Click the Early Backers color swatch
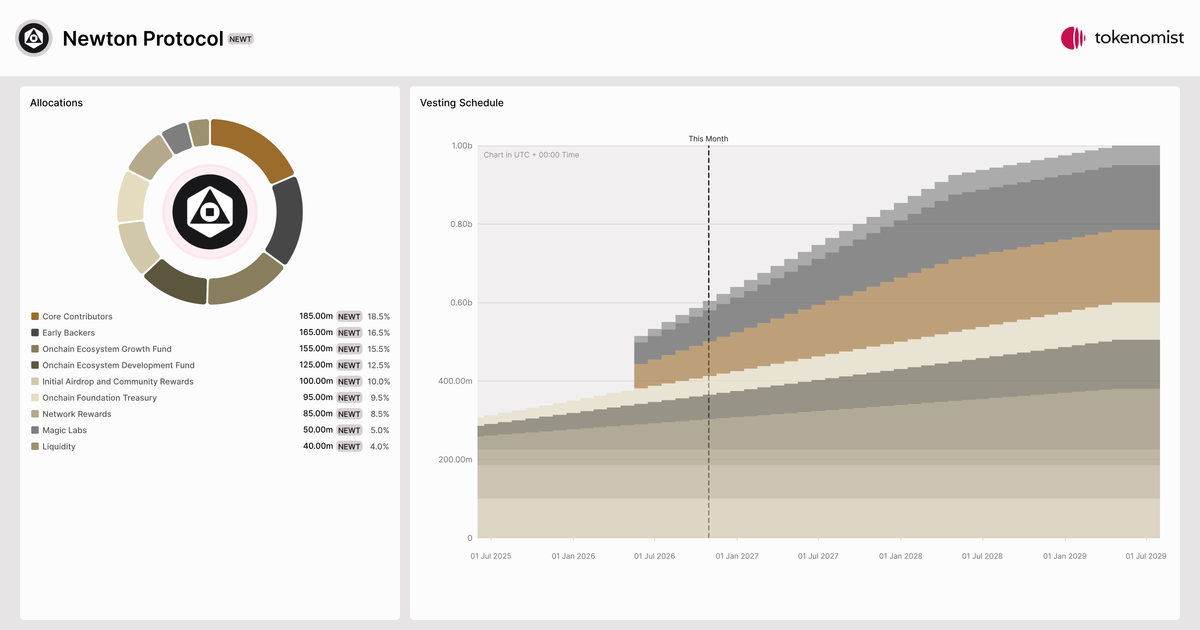The width and height of the screenshot is (1200, 630). [x=35, y=332]
